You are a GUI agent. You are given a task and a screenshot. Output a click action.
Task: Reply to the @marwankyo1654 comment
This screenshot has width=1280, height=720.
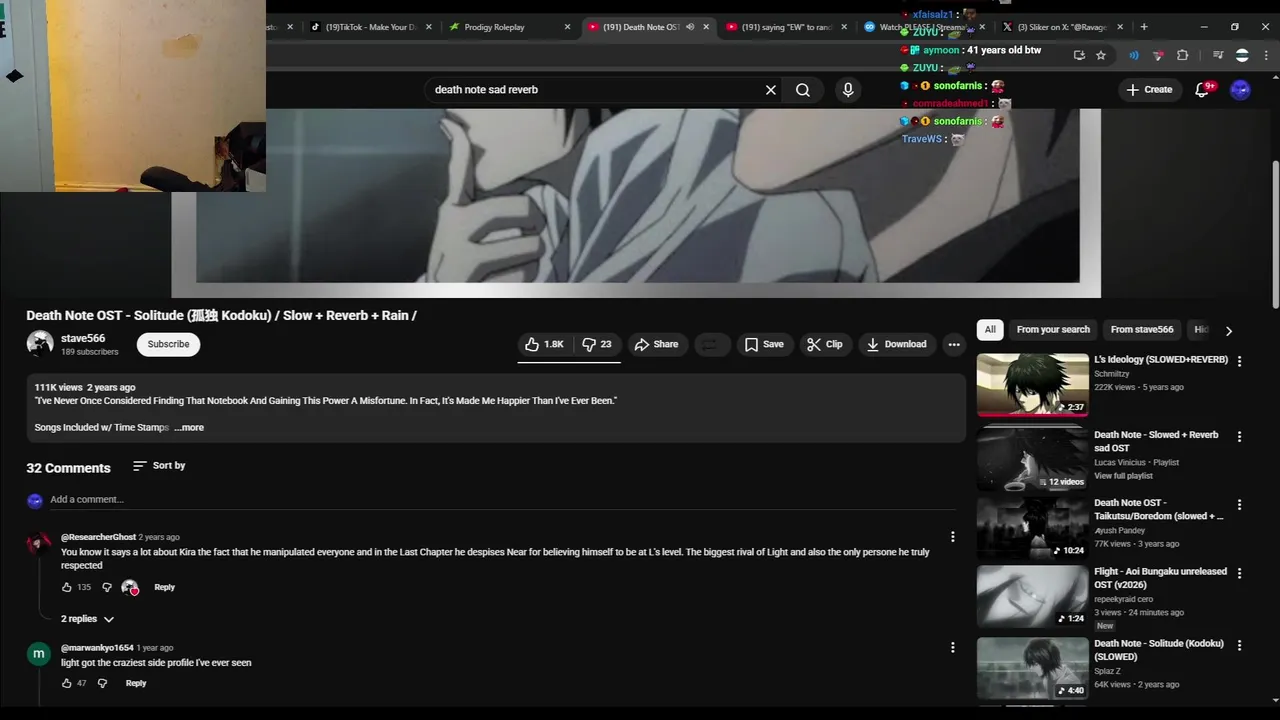136,683
